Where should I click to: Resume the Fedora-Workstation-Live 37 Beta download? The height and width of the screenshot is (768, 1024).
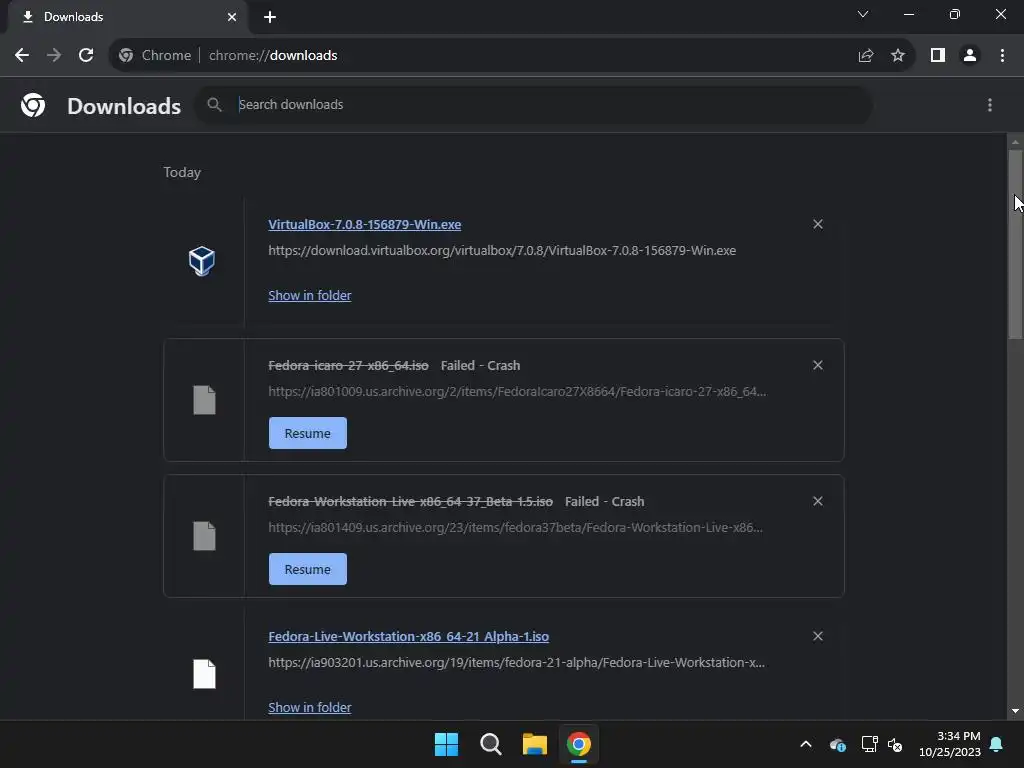[308, 569]
